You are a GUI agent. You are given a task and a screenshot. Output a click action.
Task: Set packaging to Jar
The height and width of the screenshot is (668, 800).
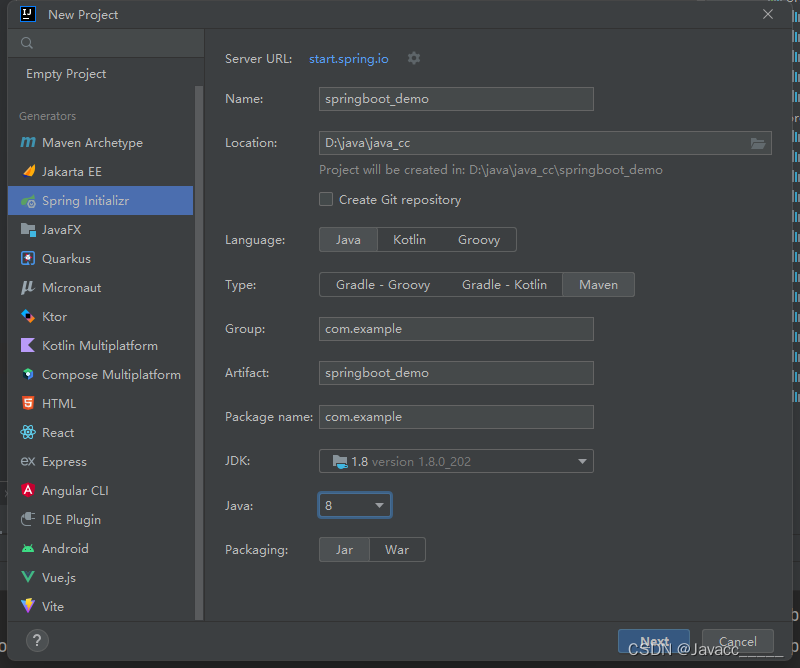pyautogui.click(x=344, y=550)
